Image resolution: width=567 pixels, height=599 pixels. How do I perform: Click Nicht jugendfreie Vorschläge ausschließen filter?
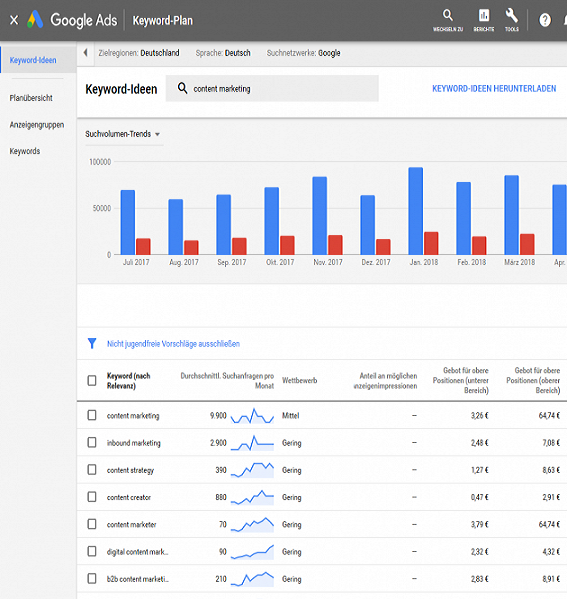click(x=173, y=344)
